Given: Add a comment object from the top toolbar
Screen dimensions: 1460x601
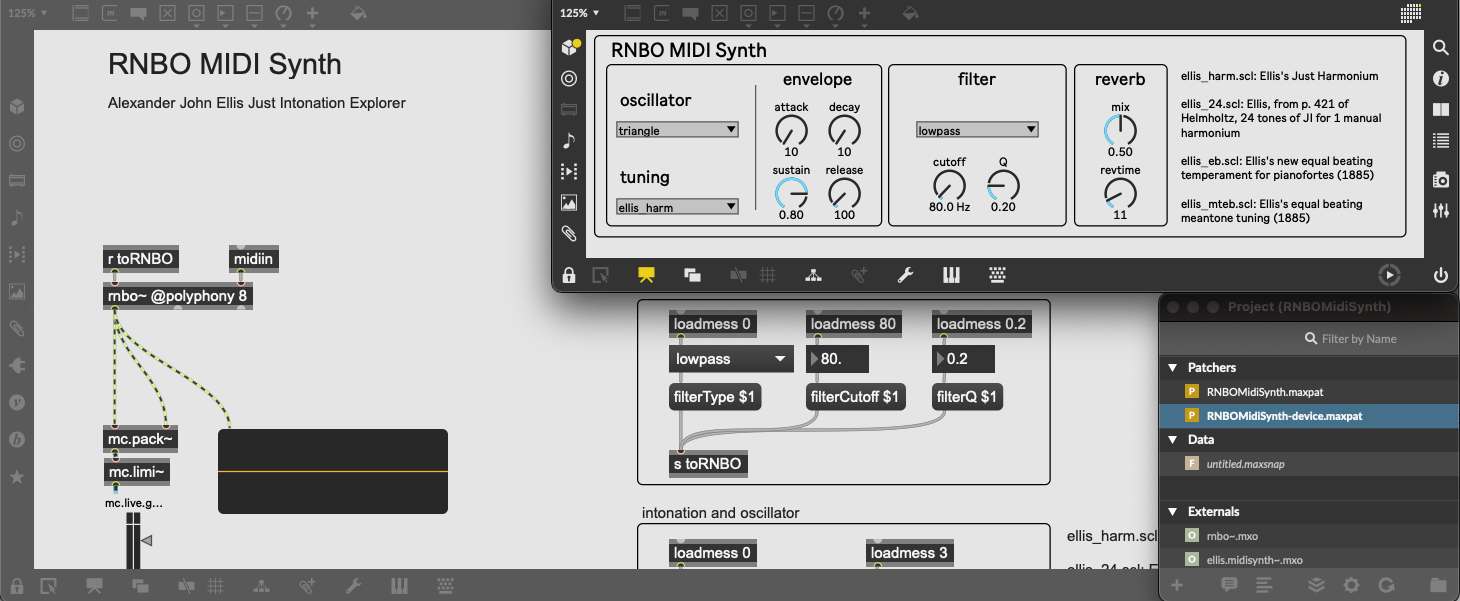Looking at the screenshot, I should pyautogui.click(x=690, y=14).
